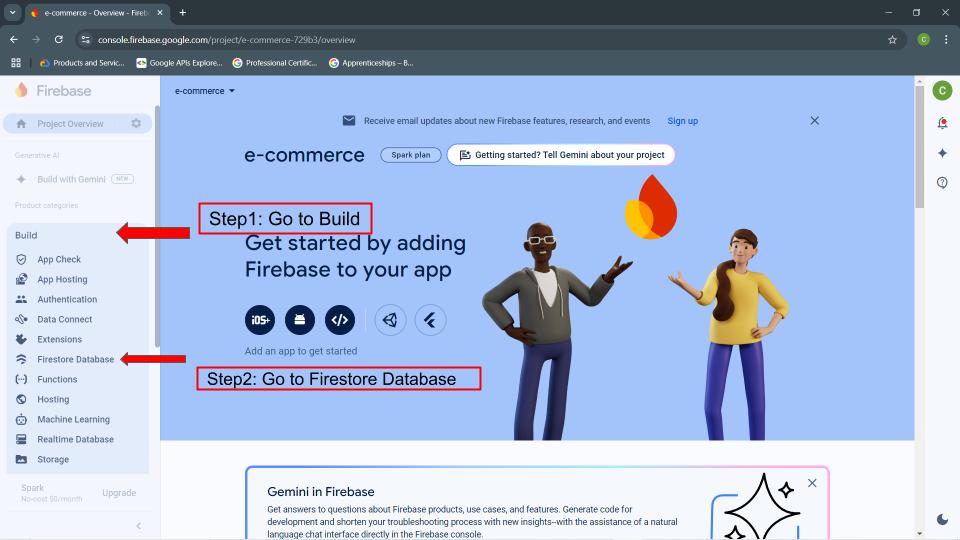Open Extensions

pos(59,339)
